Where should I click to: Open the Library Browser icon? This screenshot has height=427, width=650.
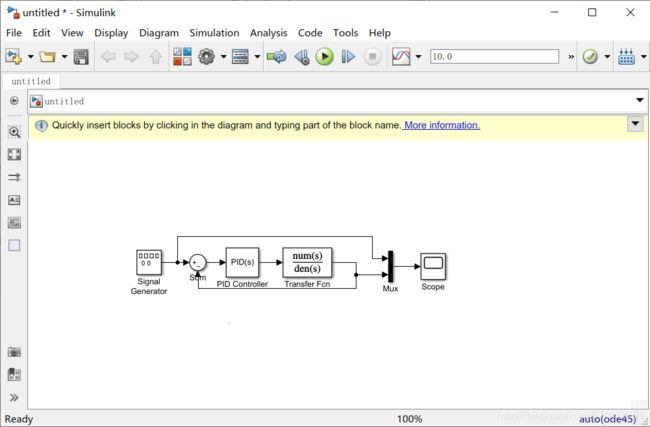[182, 56]
